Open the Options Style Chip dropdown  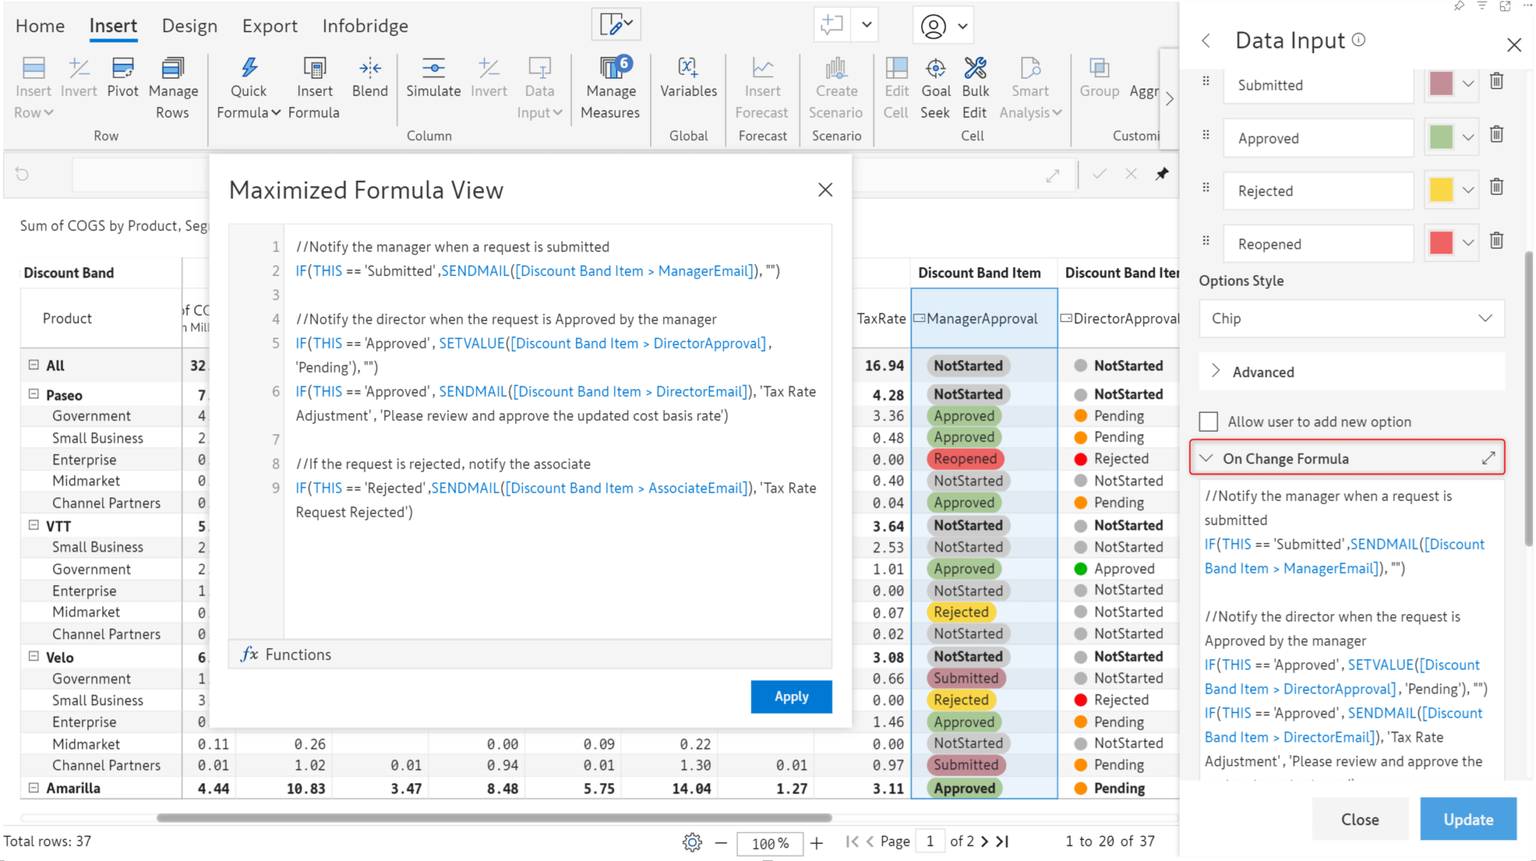pos(1351,319)
